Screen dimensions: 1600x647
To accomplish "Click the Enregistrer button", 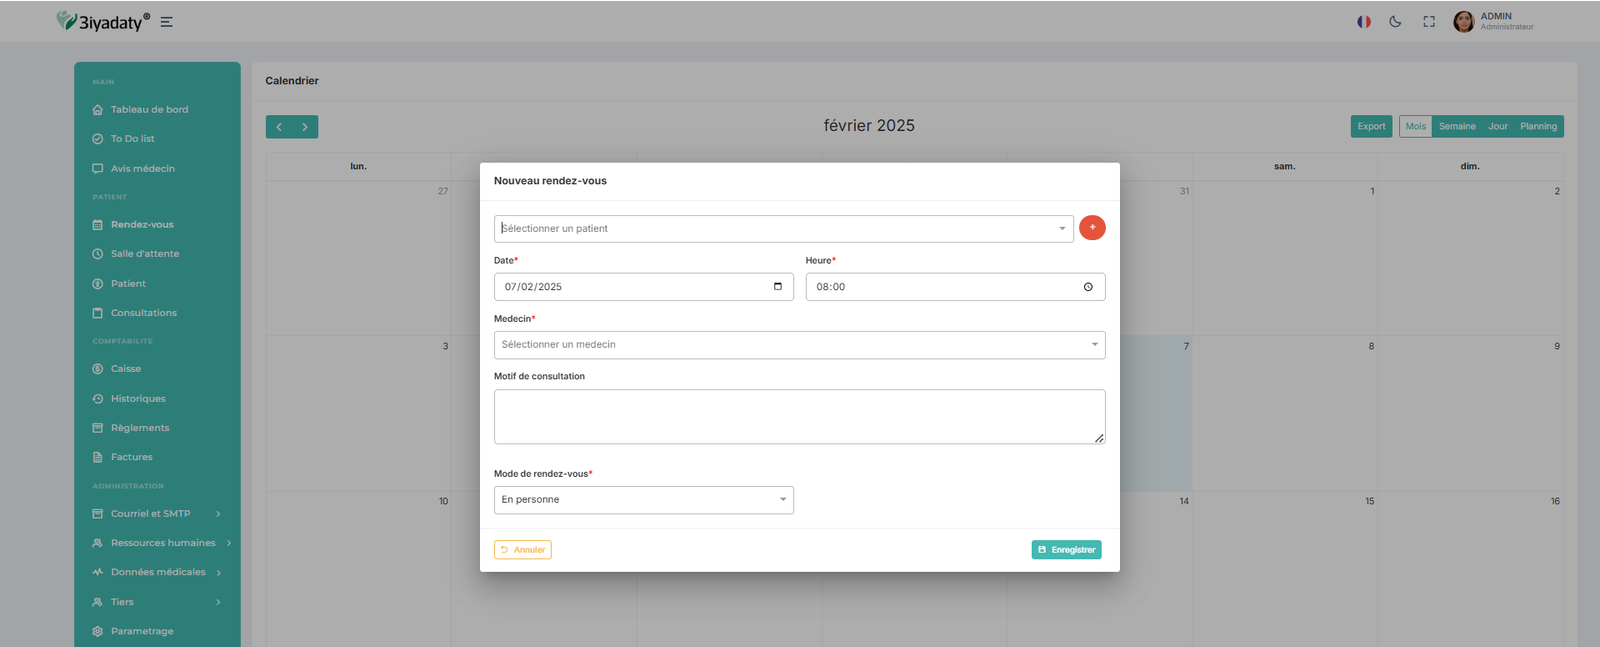I will pyautogui.click(x=1066, y=550).
